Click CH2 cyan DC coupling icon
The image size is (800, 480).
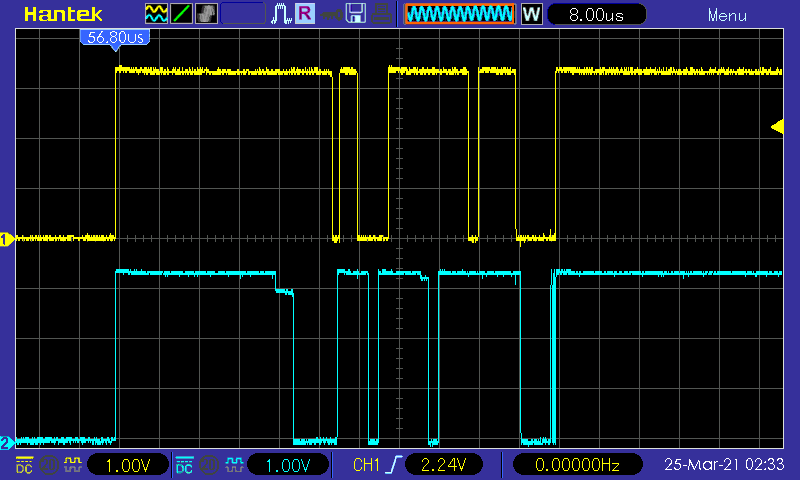pos(184,464)
